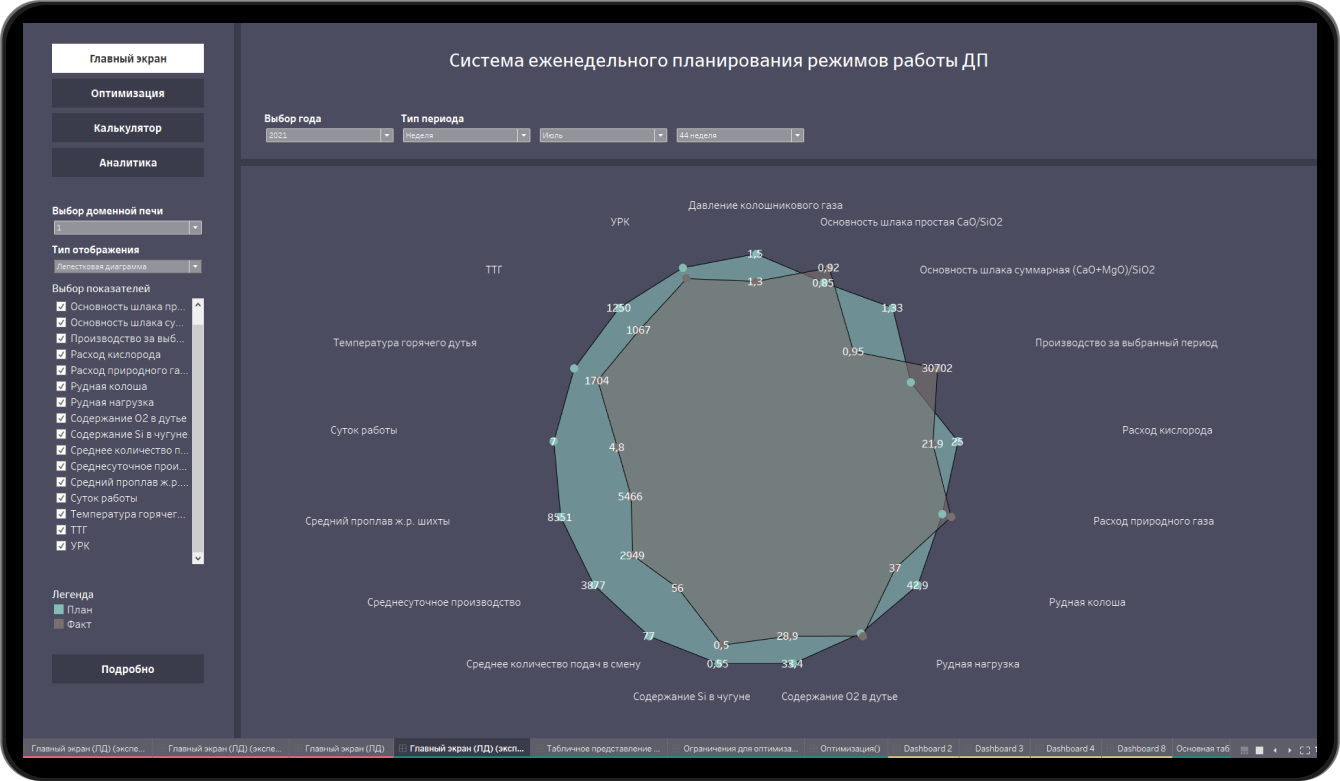Image resolution: width=1340 pixels, height=781 pixels.
Task: Open the 'Тип периода' dropdown showing 'Неделя'
Action: (466, 135)
